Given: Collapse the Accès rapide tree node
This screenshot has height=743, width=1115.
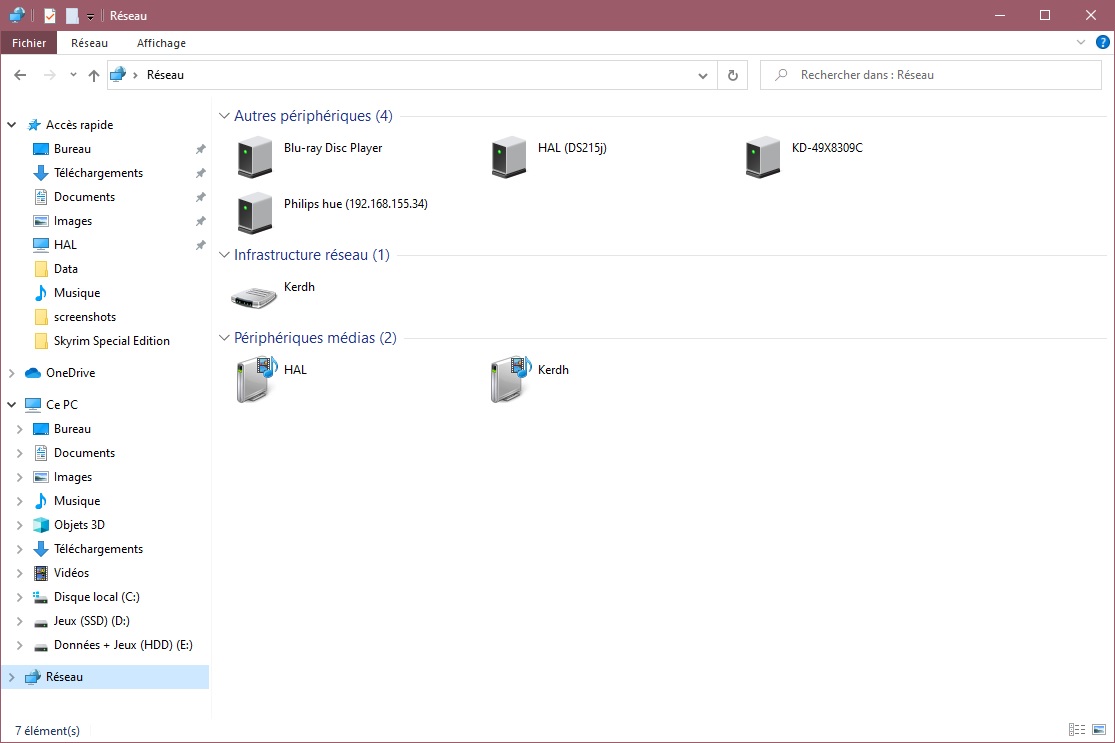Looking at the screenshot, I should point(11,125).
